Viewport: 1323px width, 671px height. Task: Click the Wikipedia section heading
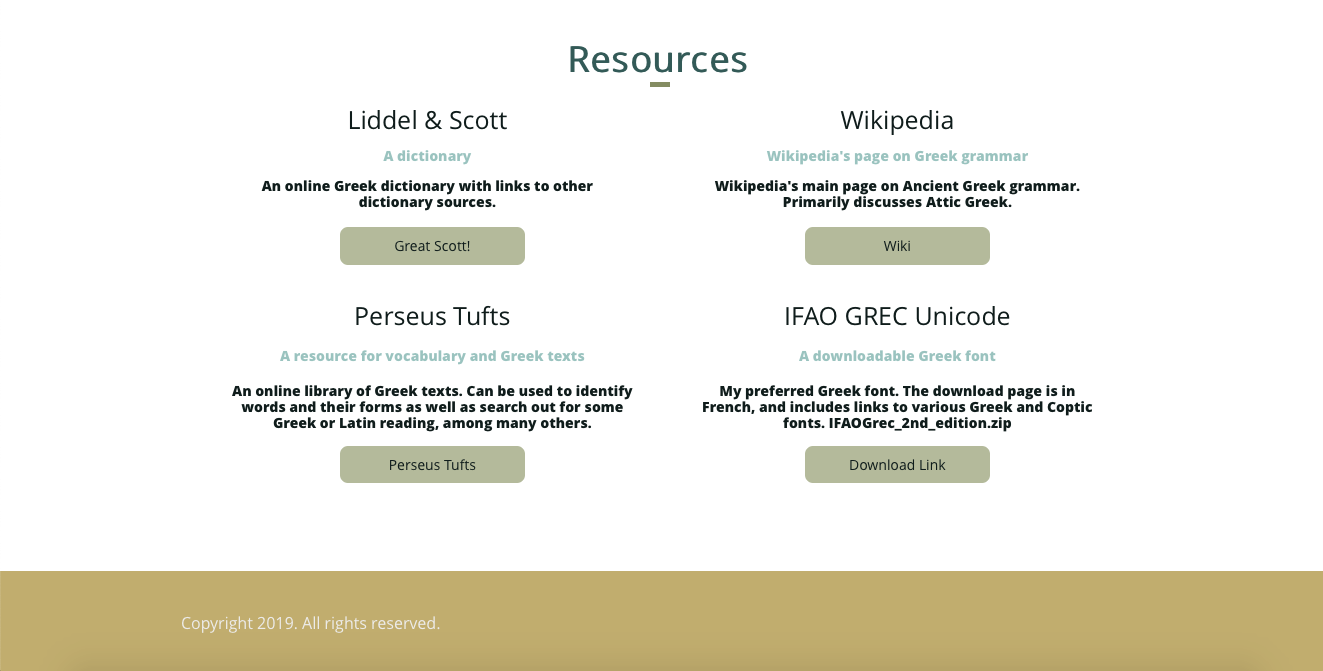[897, 121]
